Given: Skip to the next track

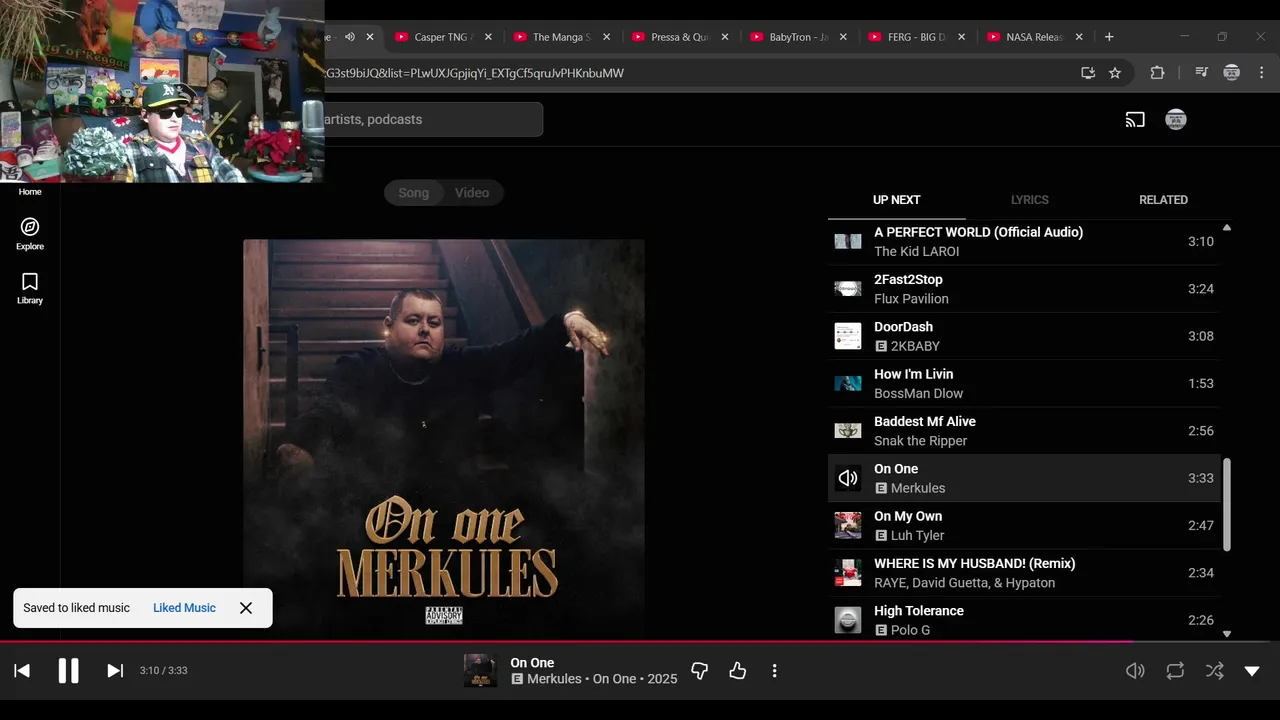Looking at the screenshot, I should (115, 671).
